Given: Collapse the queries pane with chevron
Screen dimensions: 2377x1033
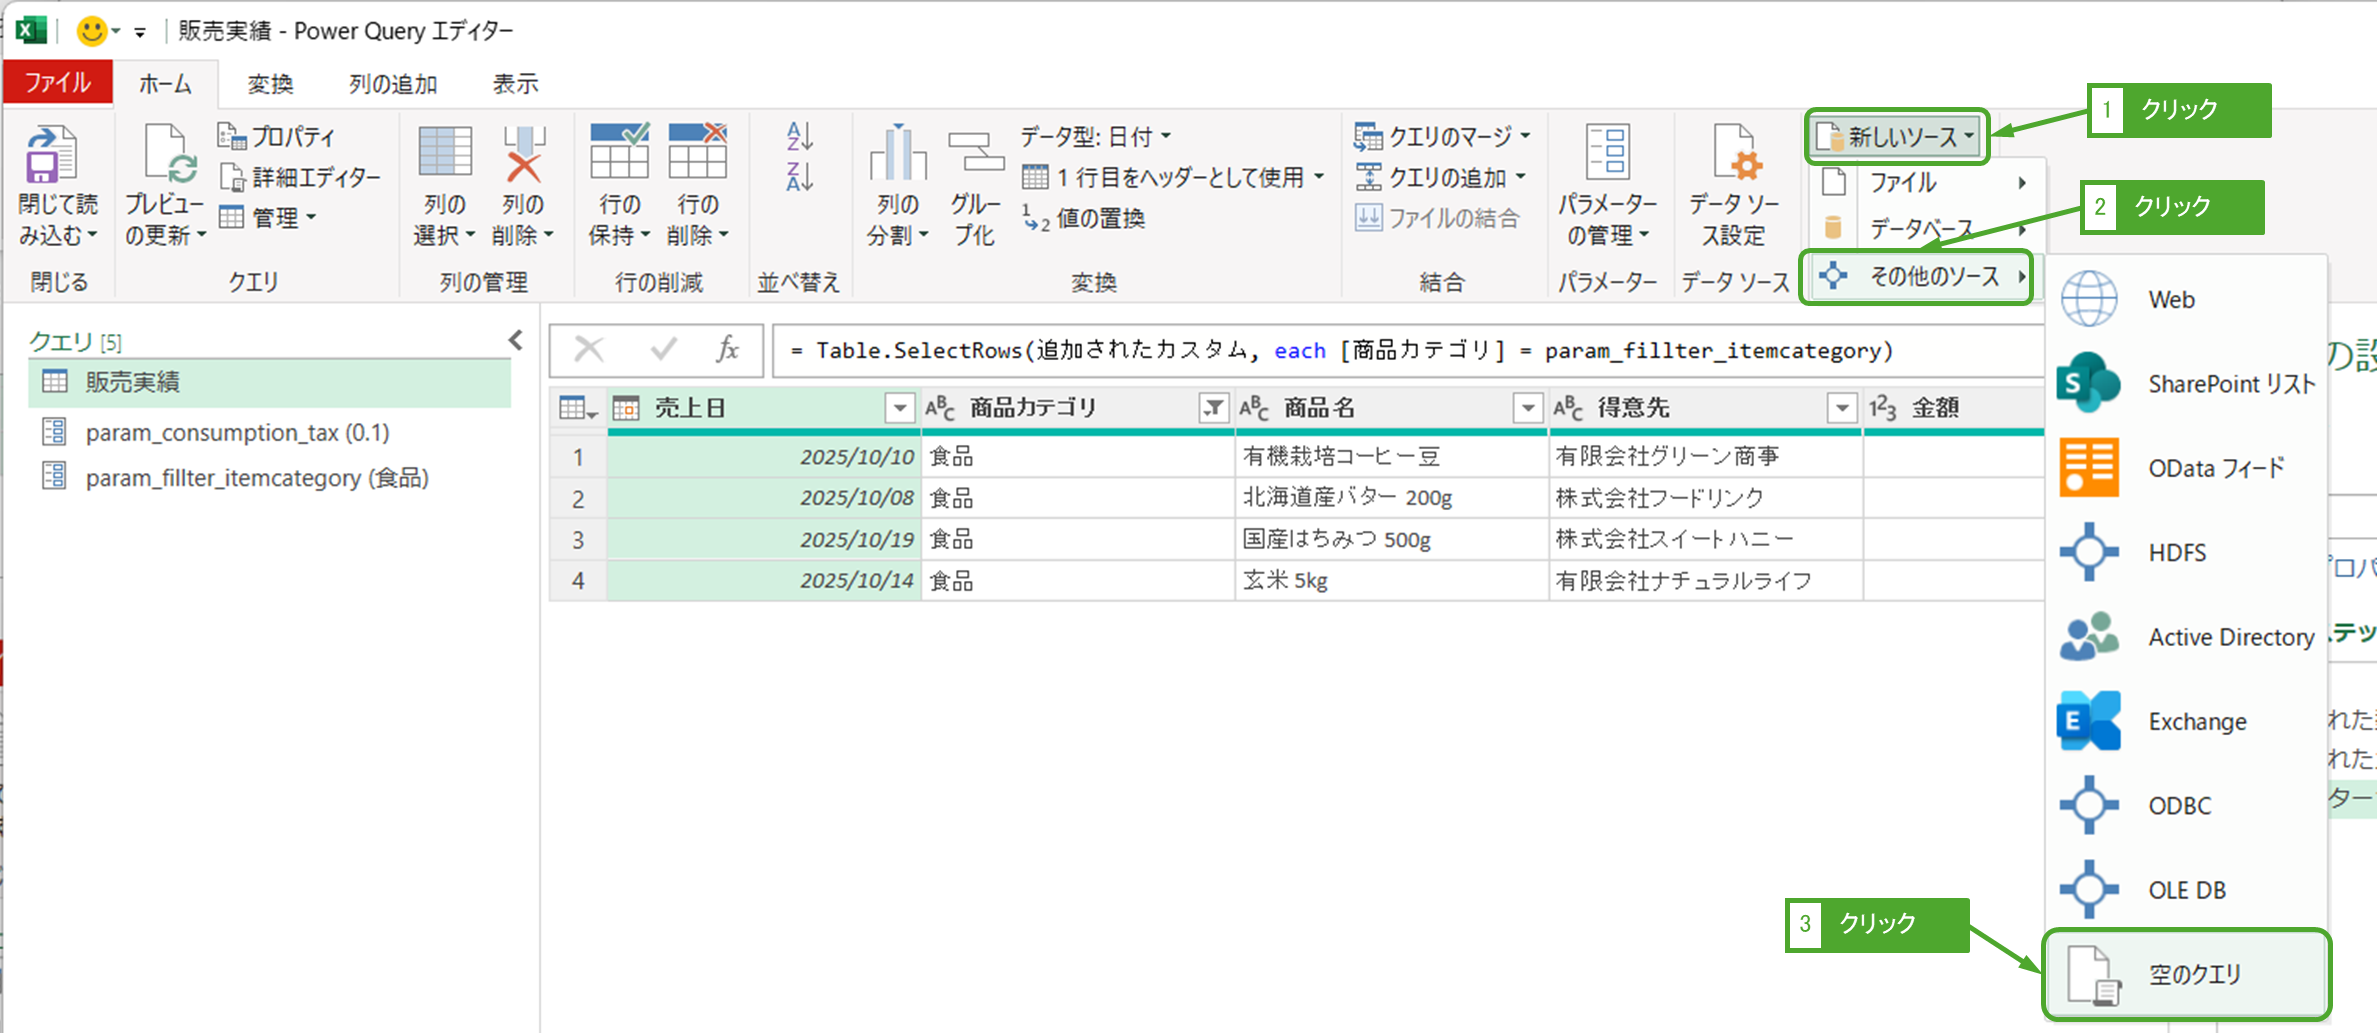Looking at the screenshot, I should pos(516,340).
